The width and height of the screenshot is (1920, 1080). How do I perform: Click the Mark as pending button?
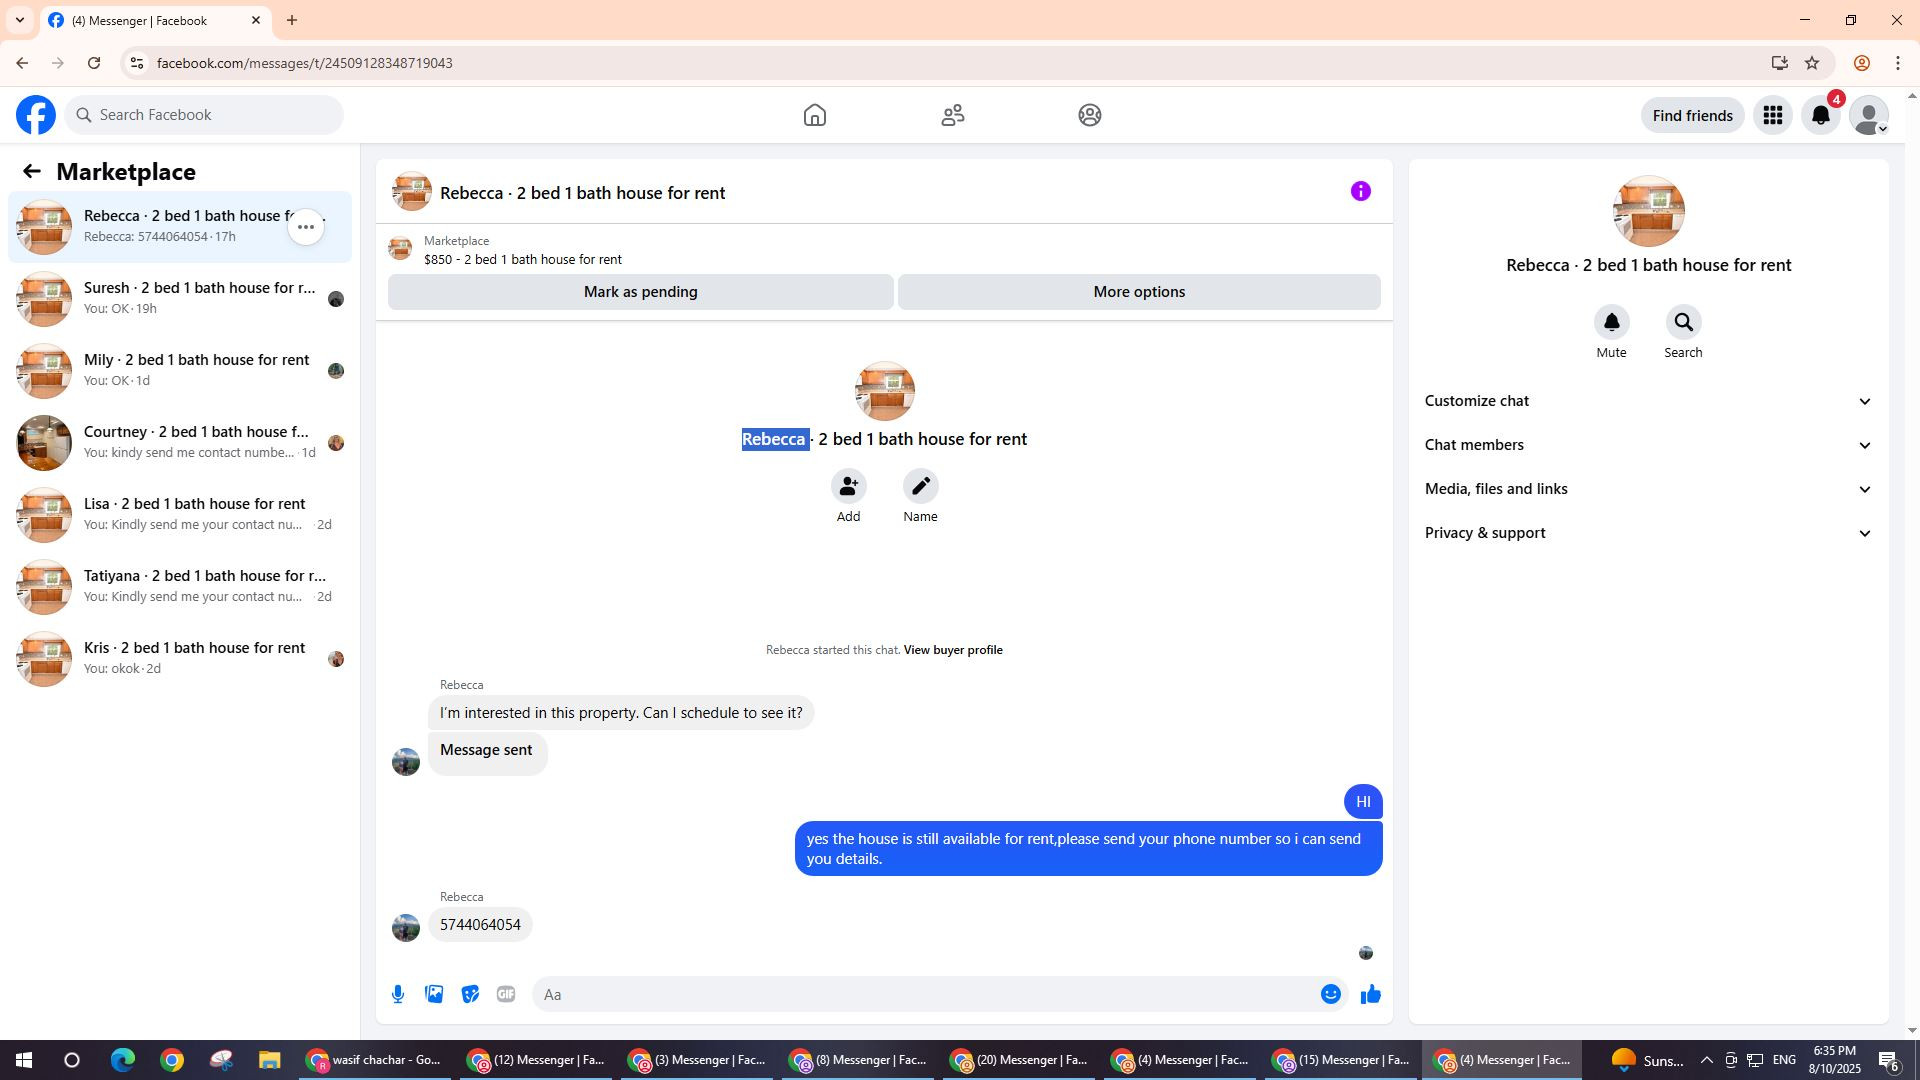pos(640,292)
